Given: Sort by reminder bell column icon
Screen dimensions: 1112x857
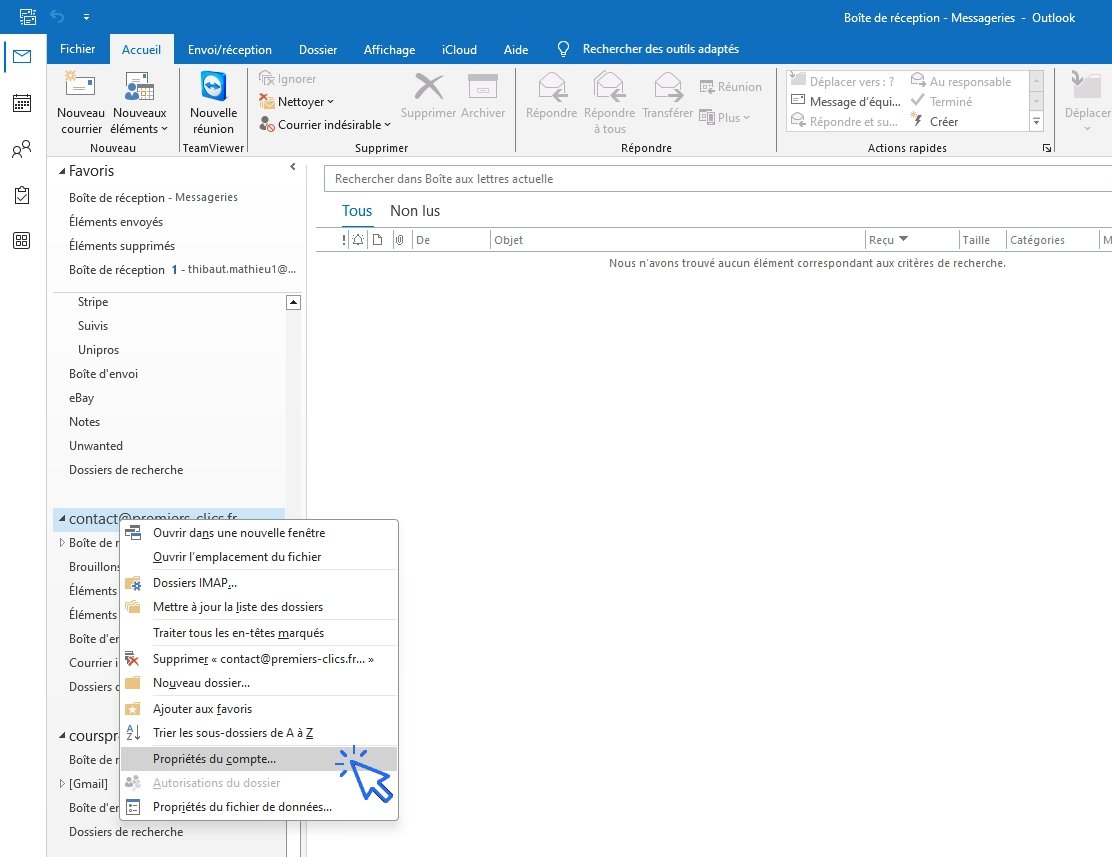Looking at the screenshot, I should coord(358,240).
